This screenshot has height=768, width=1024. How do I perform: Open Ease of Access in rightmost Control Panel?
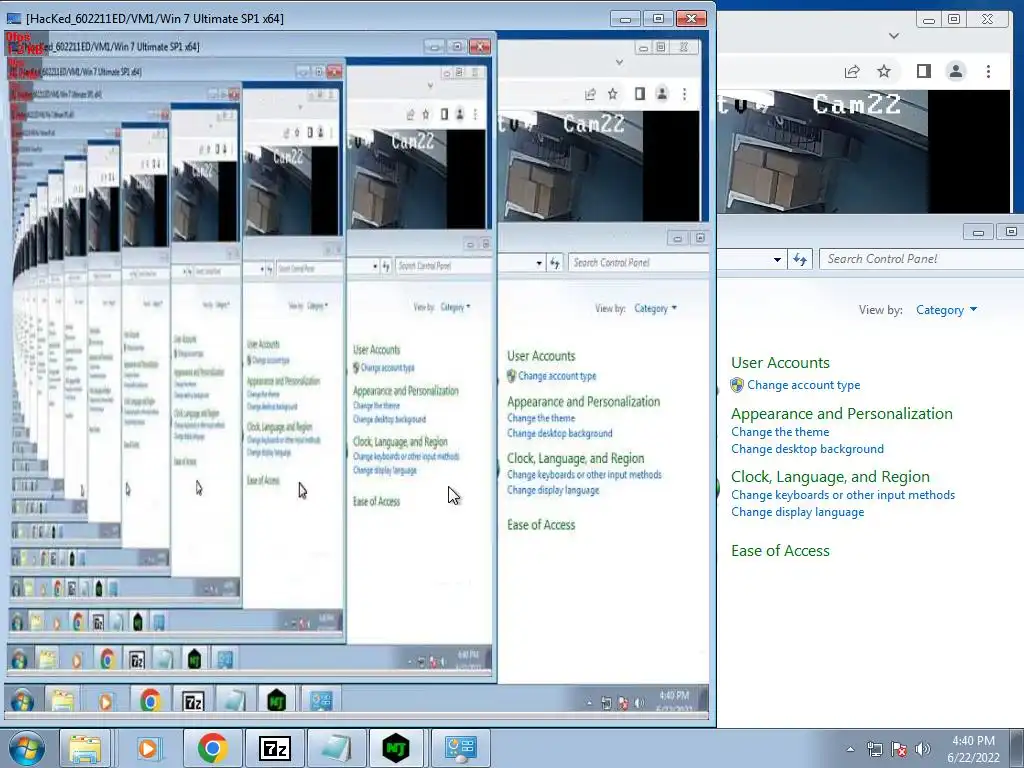[x=780, y=551]
